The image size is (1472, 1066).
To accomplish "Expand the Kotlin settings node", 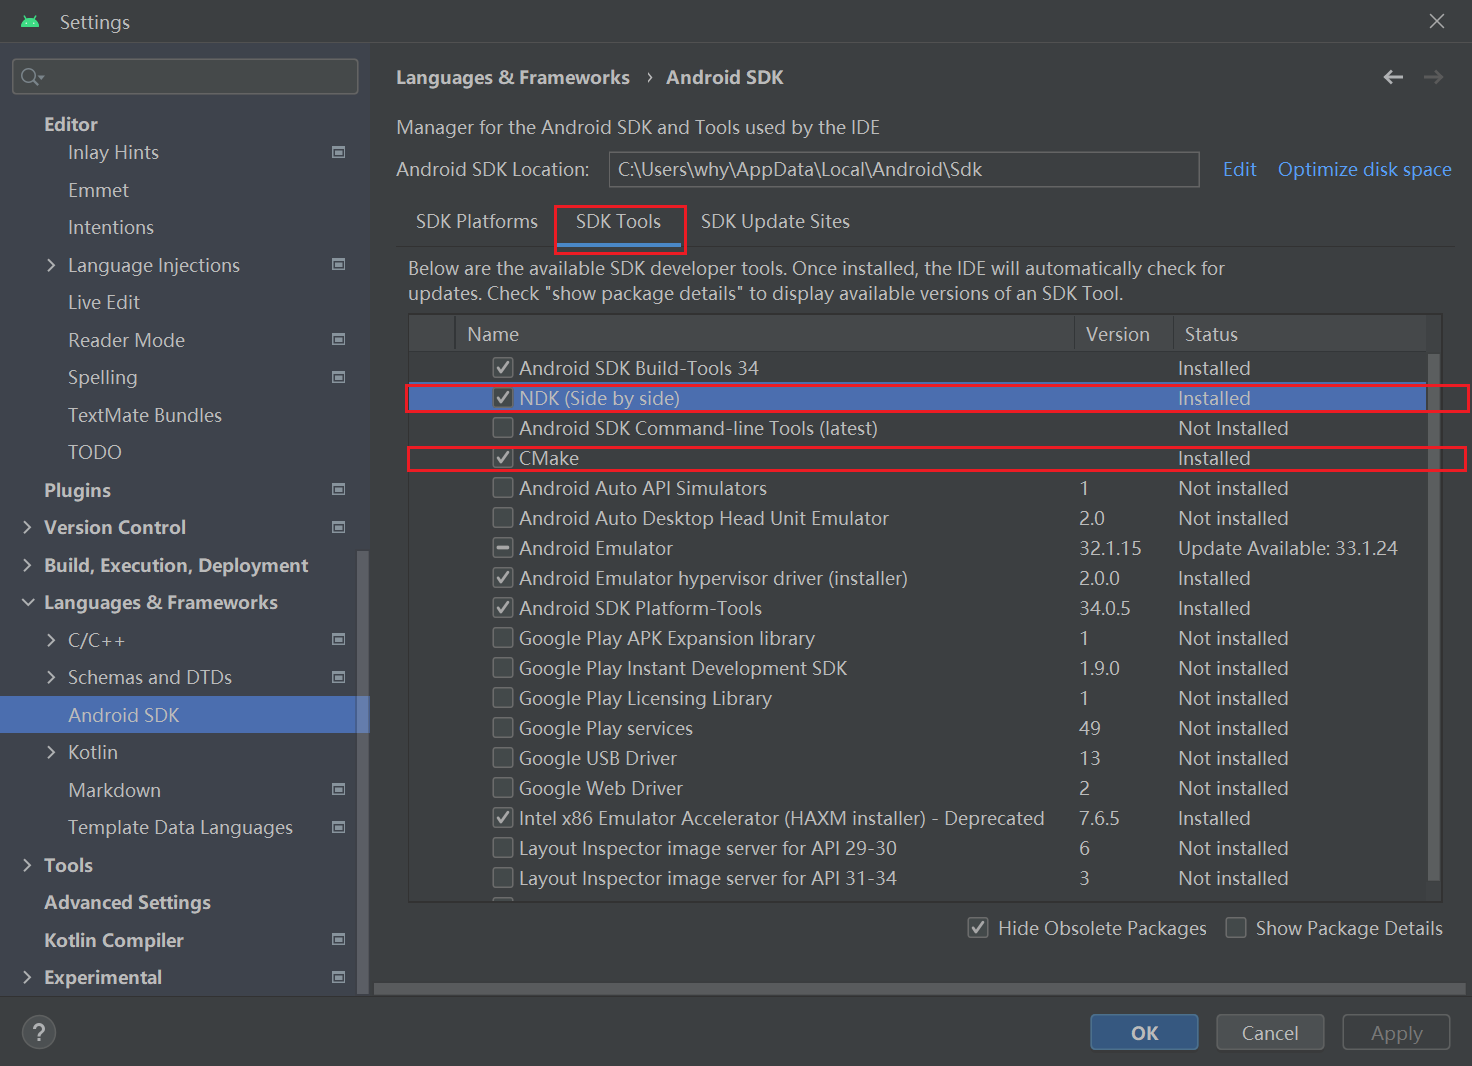I will tap(51, 752).
